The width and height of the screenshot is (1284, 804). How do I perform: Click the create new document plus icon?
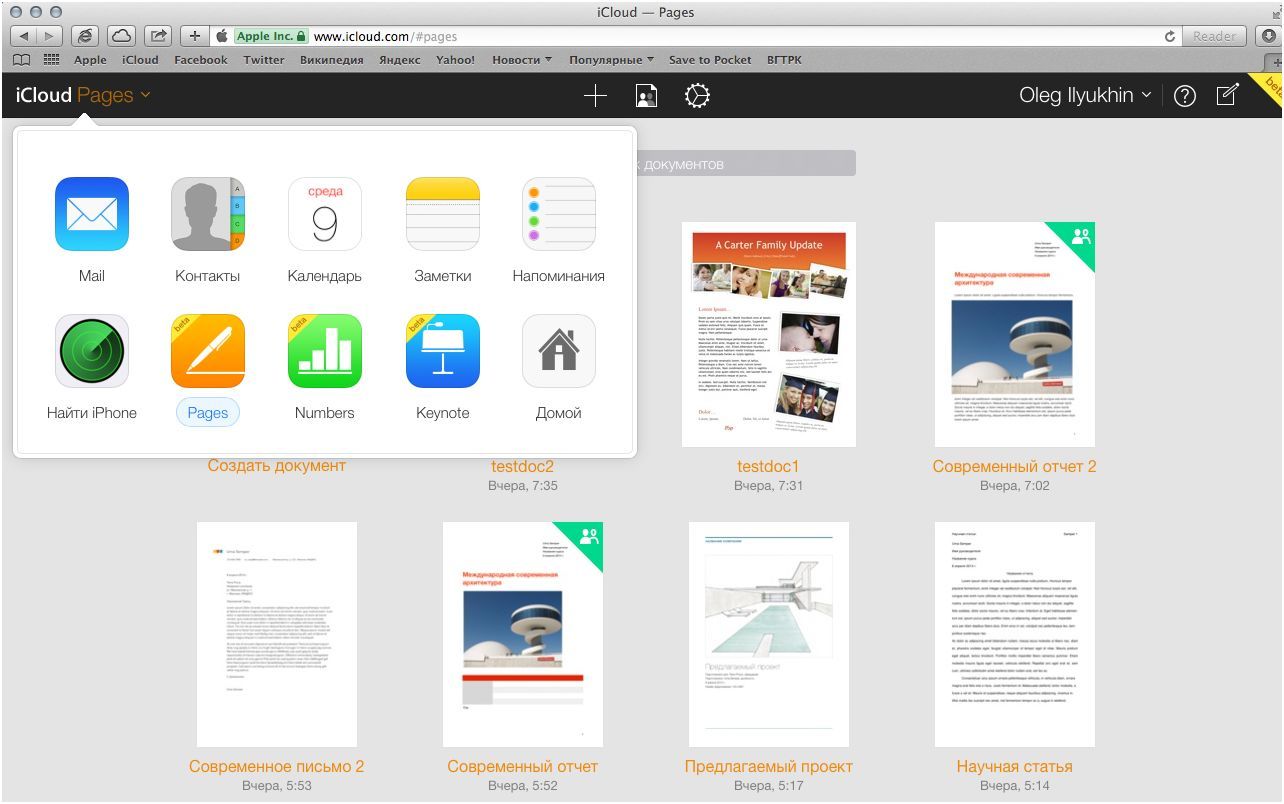point(594,95)
